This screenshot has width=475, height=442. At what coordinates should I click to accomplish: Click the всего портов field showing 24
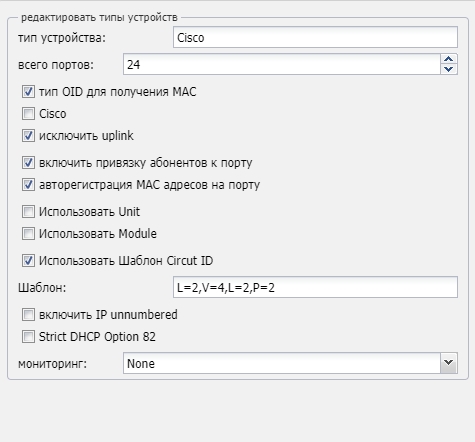tap(282, 64)
